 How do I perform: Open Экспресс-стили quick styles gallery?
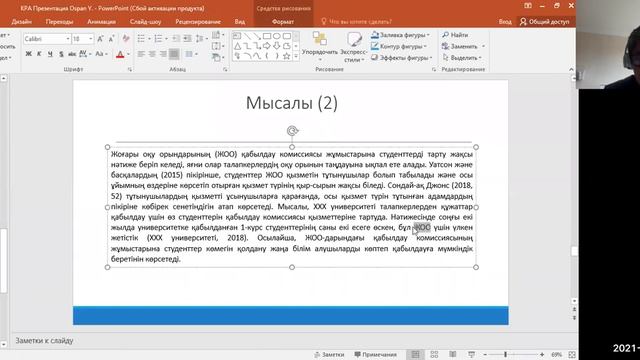[x=353, y=47]
